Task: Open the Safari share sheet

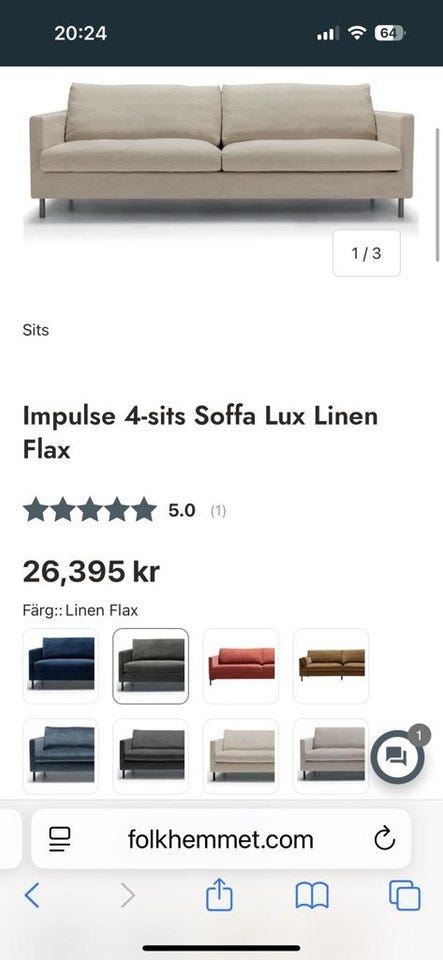Action: [x=219, y=894]
